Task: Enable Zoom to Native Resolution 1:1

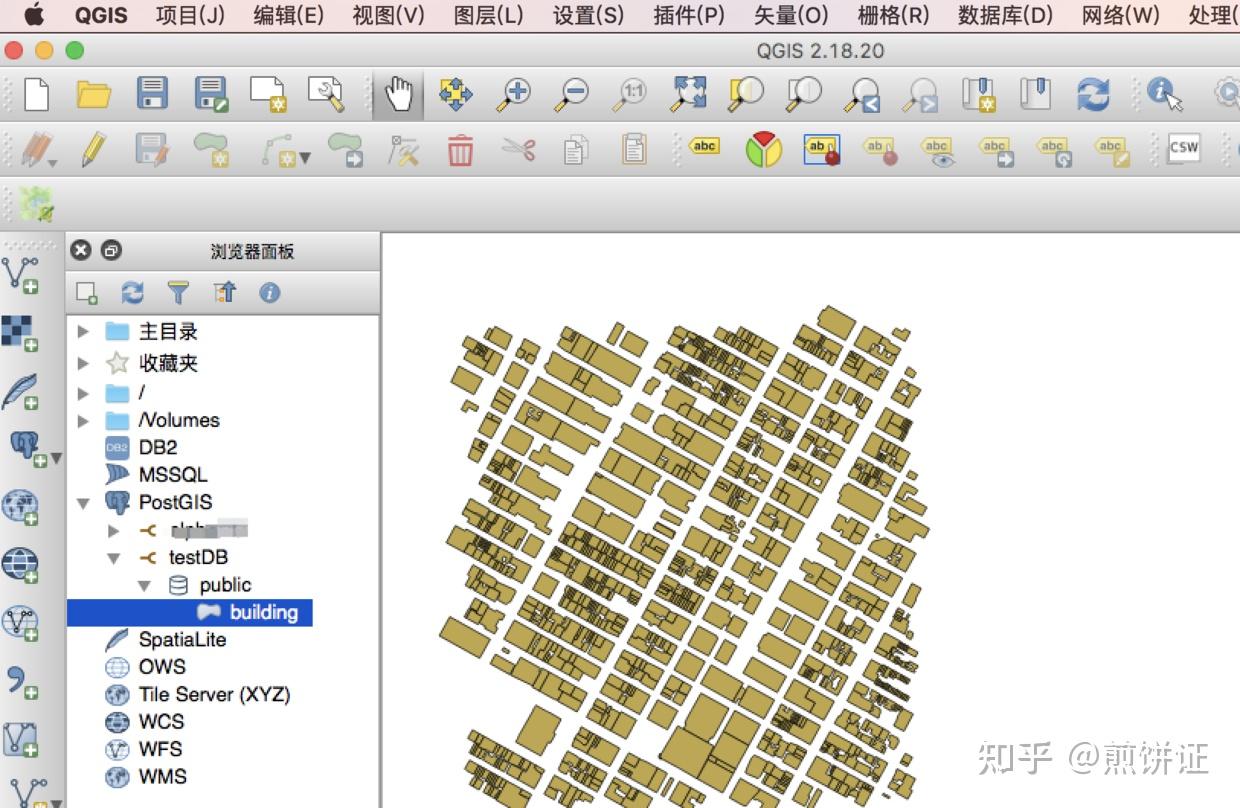Action: coord(628,93)
